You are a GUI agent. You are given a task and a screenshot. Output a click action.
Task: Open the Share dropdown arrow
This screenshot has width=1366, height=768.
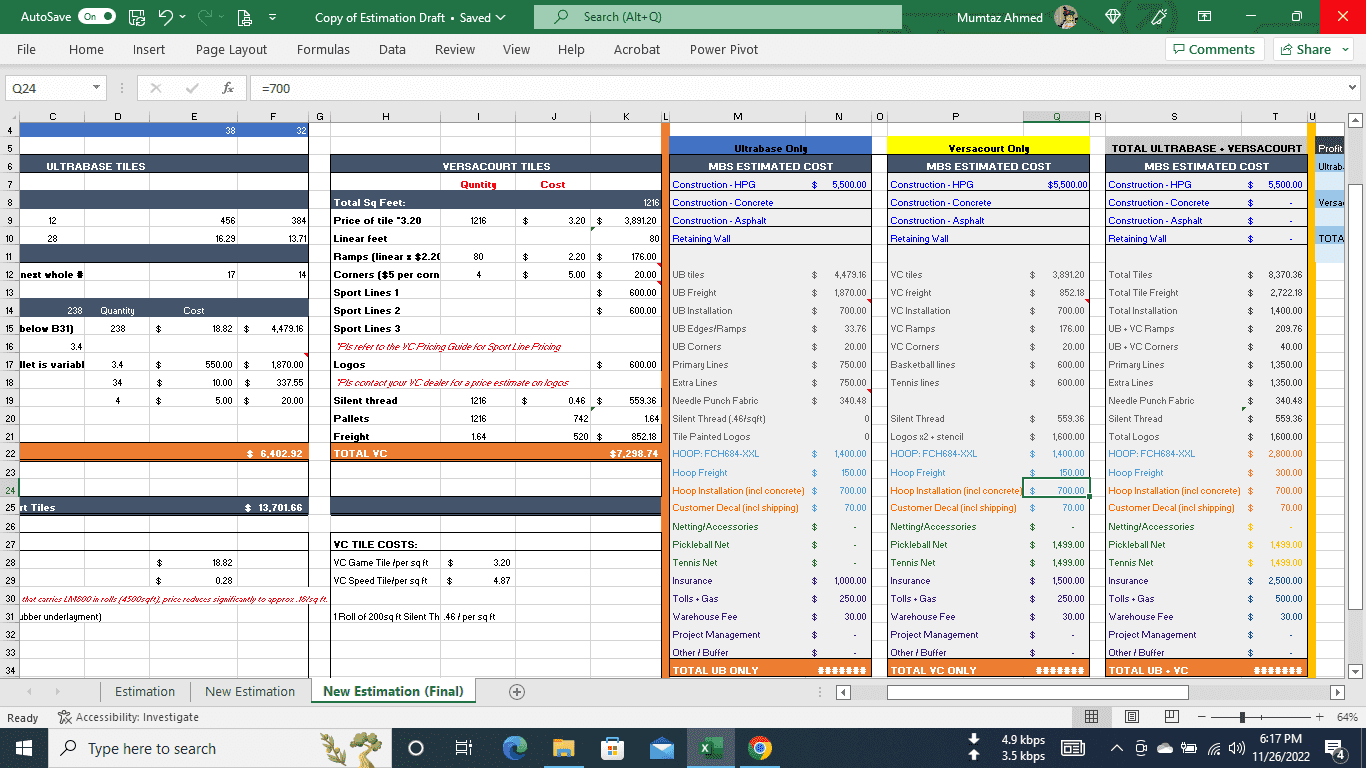(1346, 49)
